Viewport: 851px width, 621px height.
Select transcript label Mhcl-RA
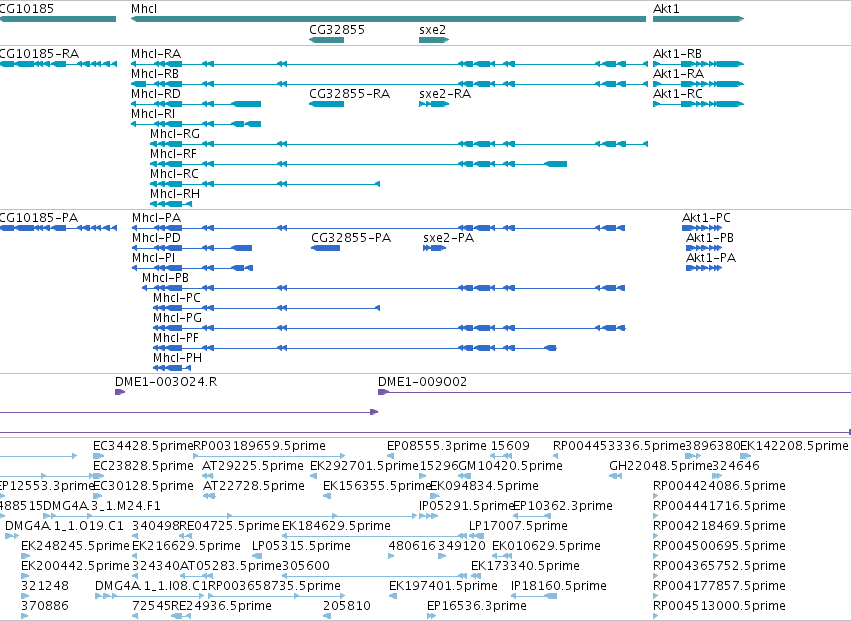156,54
